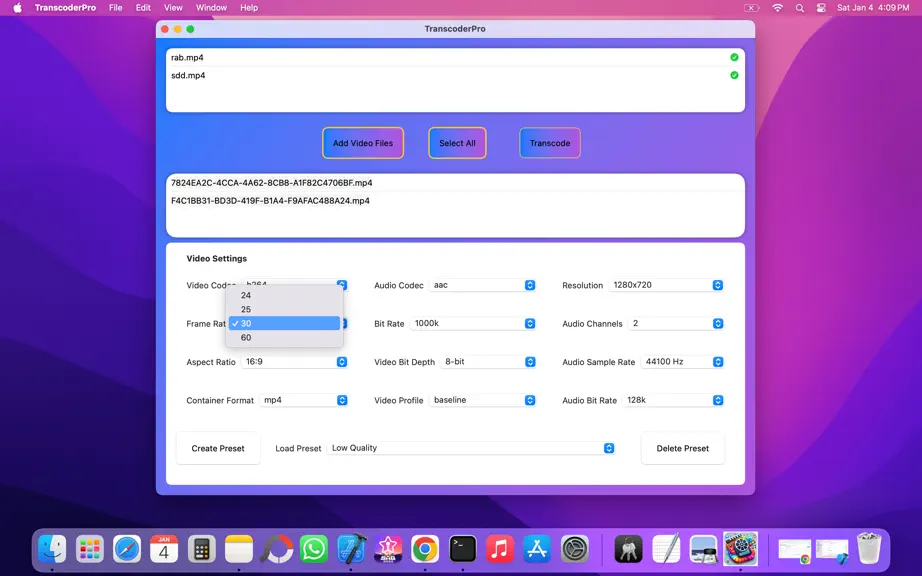Open the Apple menu
The image size is (922, 576).
17,8
